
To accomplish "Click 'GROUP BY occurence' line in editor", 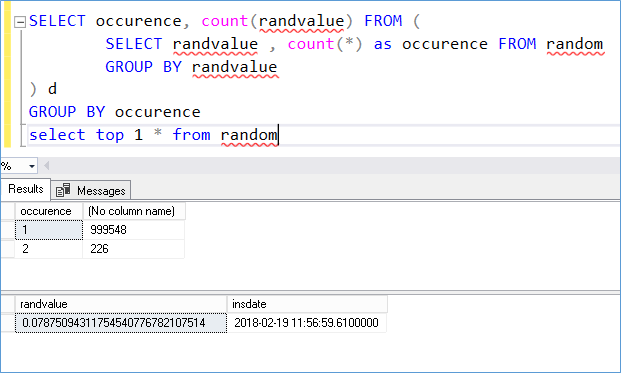I will click(114, 112).
